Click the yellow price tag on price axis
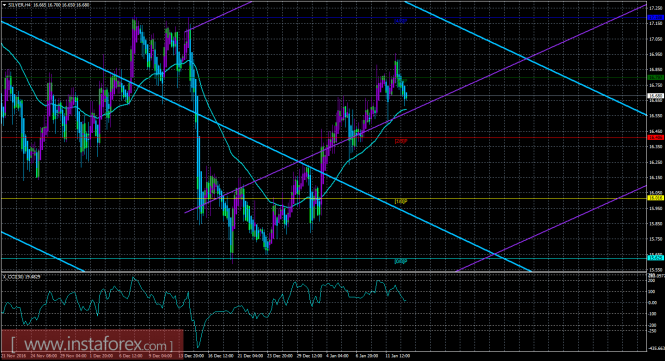 coord(656,198)
